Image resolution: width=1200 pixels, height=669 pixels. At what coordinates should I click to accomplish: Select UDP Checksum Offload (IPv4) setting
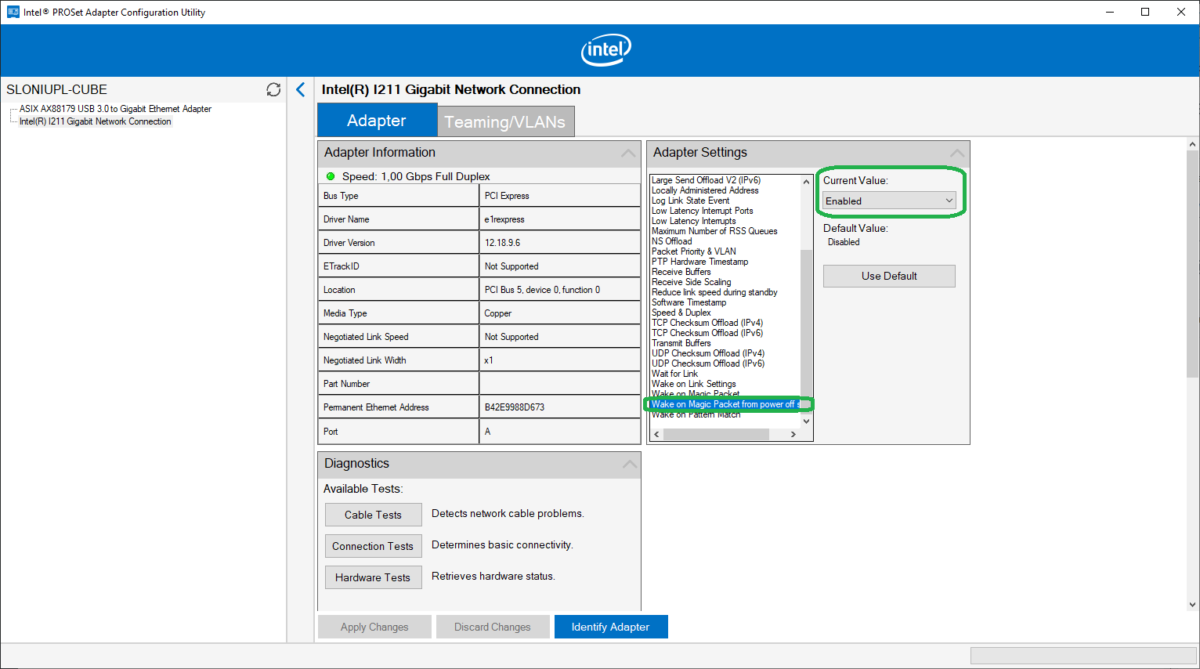click(x=708, y=353)
